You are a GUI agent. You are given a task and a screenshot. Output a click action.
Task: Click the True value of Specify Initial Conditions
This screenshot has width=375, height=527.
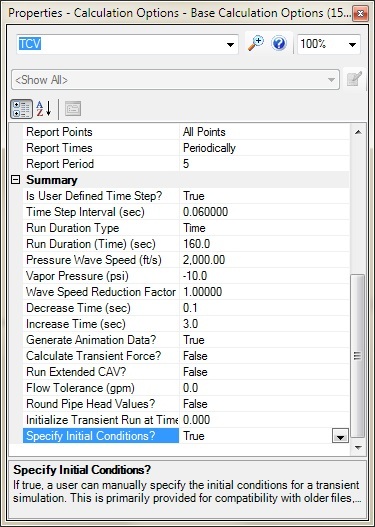pyautogui.click(x=194, y=436)
